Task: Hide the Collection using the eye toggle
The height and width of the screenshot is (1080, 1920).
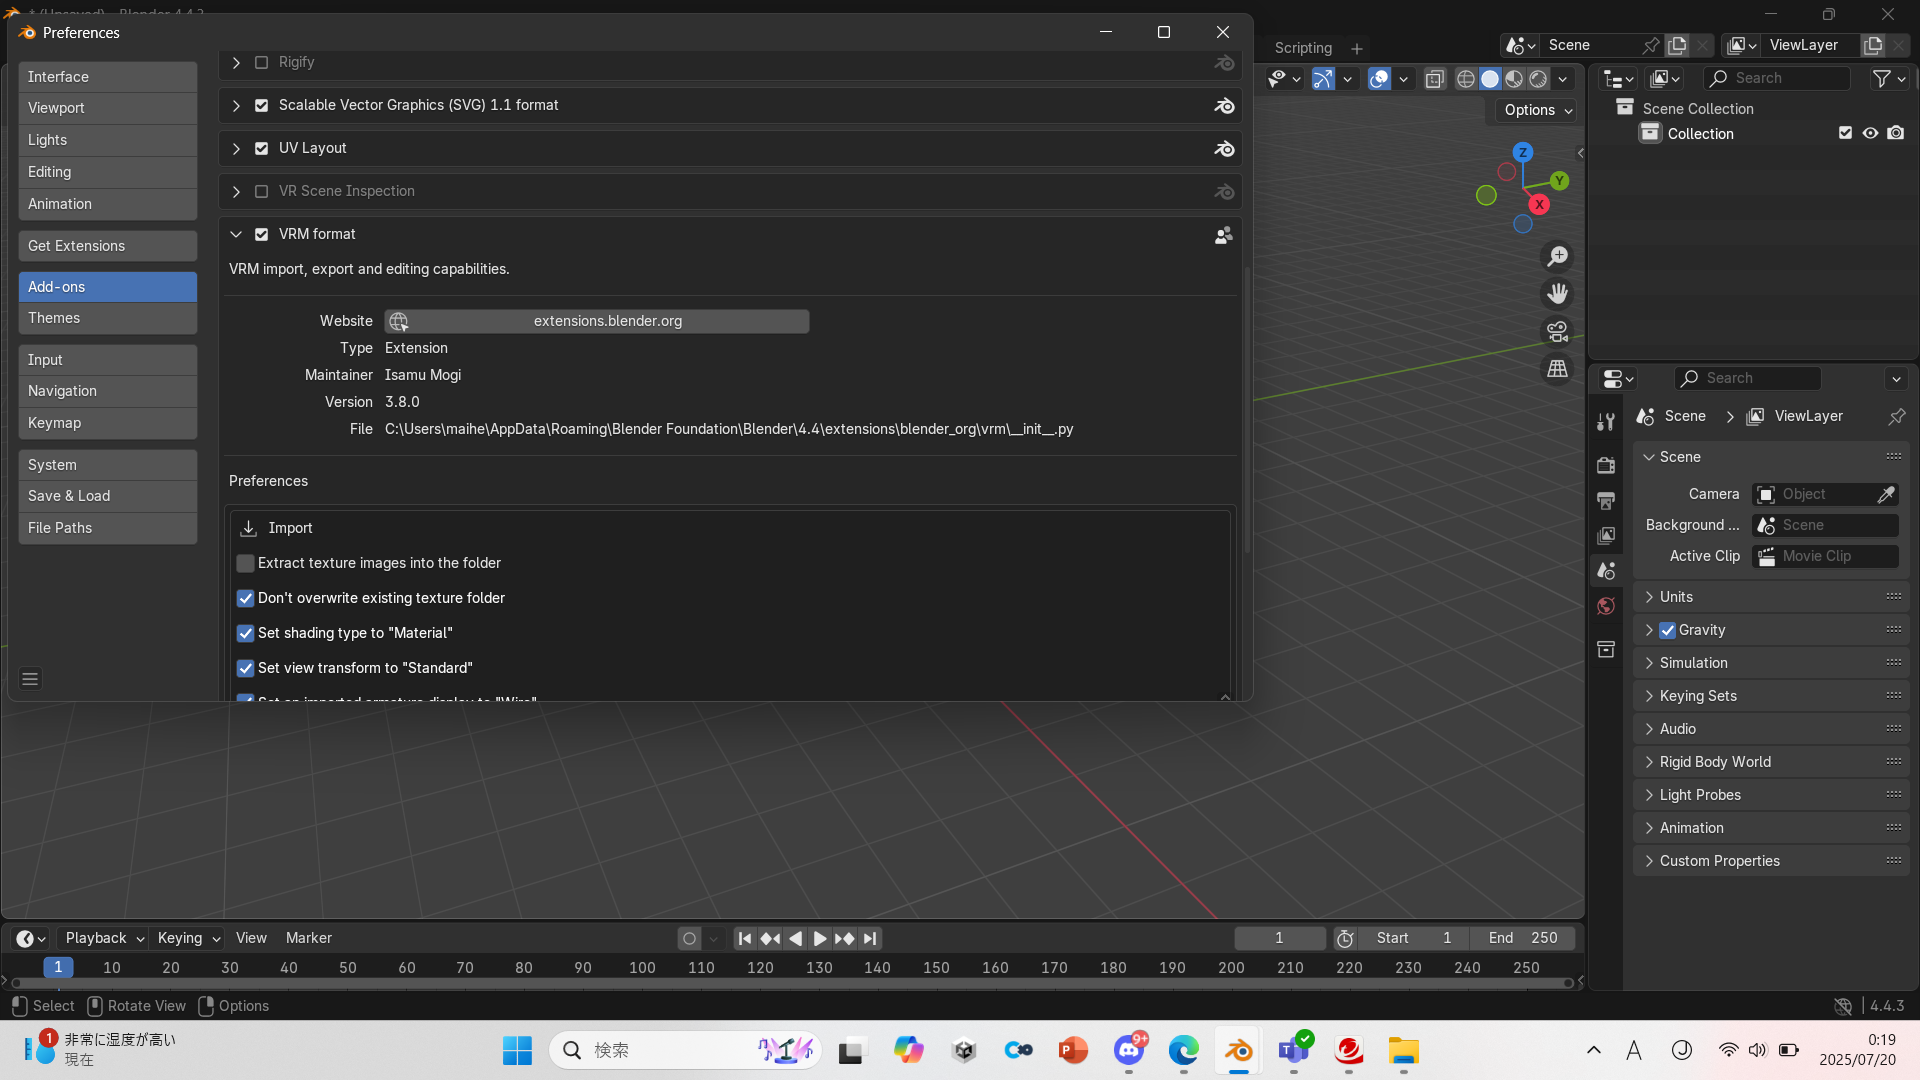Action: click(1870, 133)
